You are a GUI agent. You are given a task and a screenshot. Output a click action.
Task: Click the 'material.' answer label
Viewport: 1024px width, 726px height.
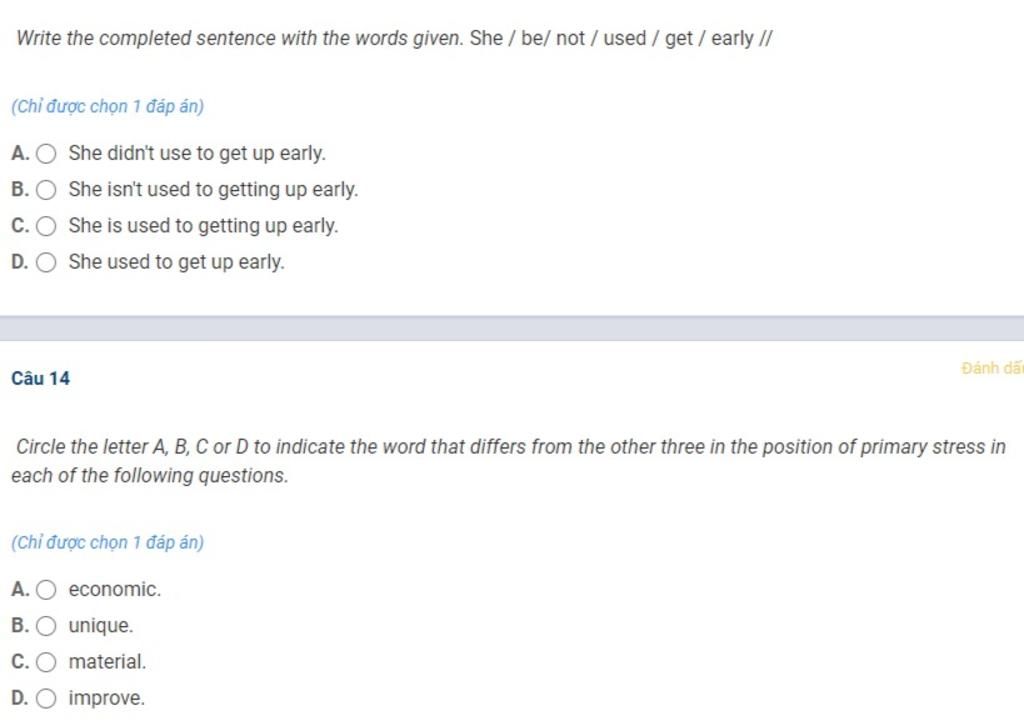(x=107, y=661)
